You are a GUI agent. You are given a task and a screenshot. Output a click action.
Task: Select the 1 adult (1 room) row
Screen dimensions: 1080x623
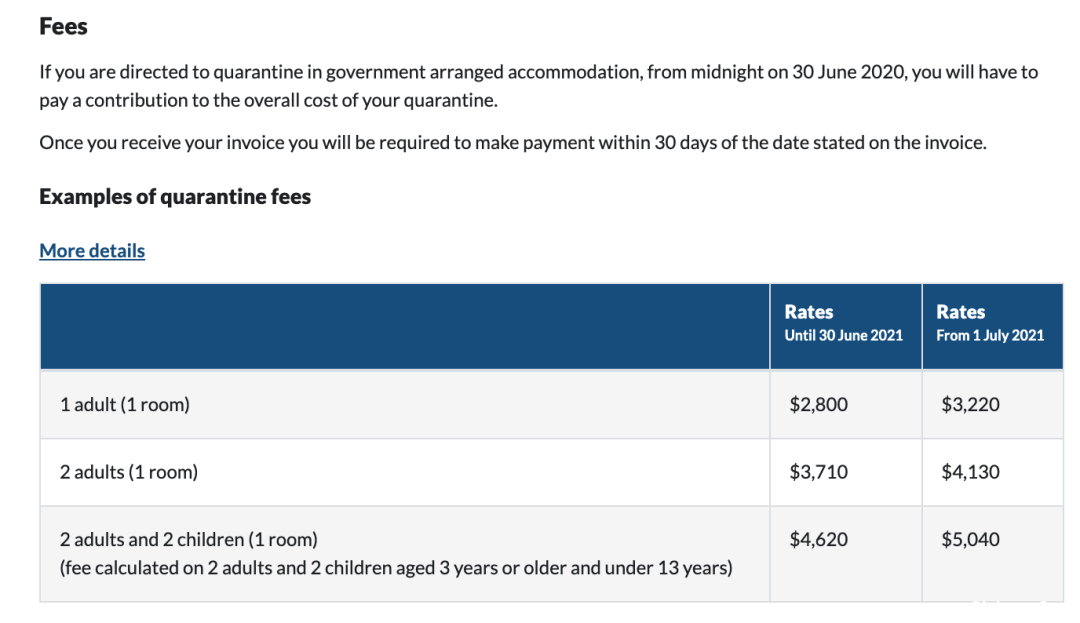pos(551,404)
